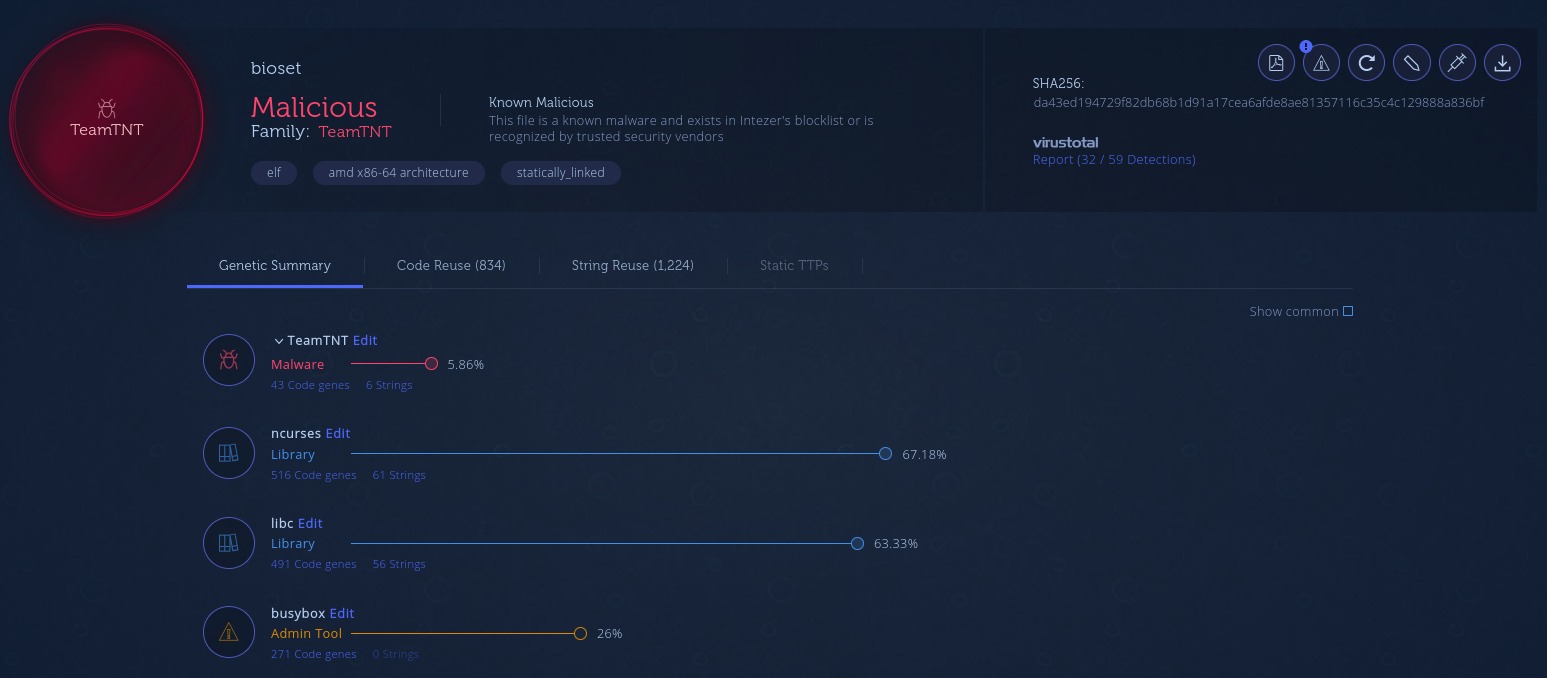Collapse the TeamTNT family row chevron
This screenshot has height=678, width=1547.
[x=279, y=341]
